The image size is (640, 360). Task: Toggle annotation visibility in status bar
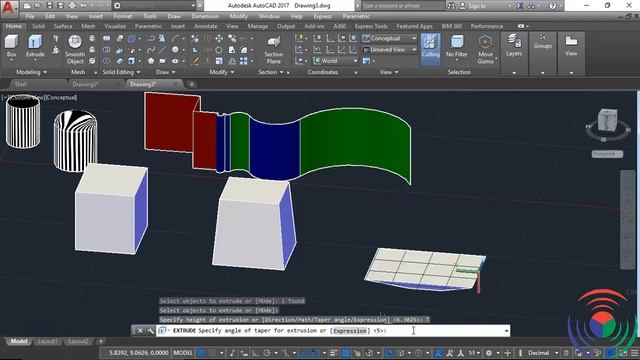[438, 353]
